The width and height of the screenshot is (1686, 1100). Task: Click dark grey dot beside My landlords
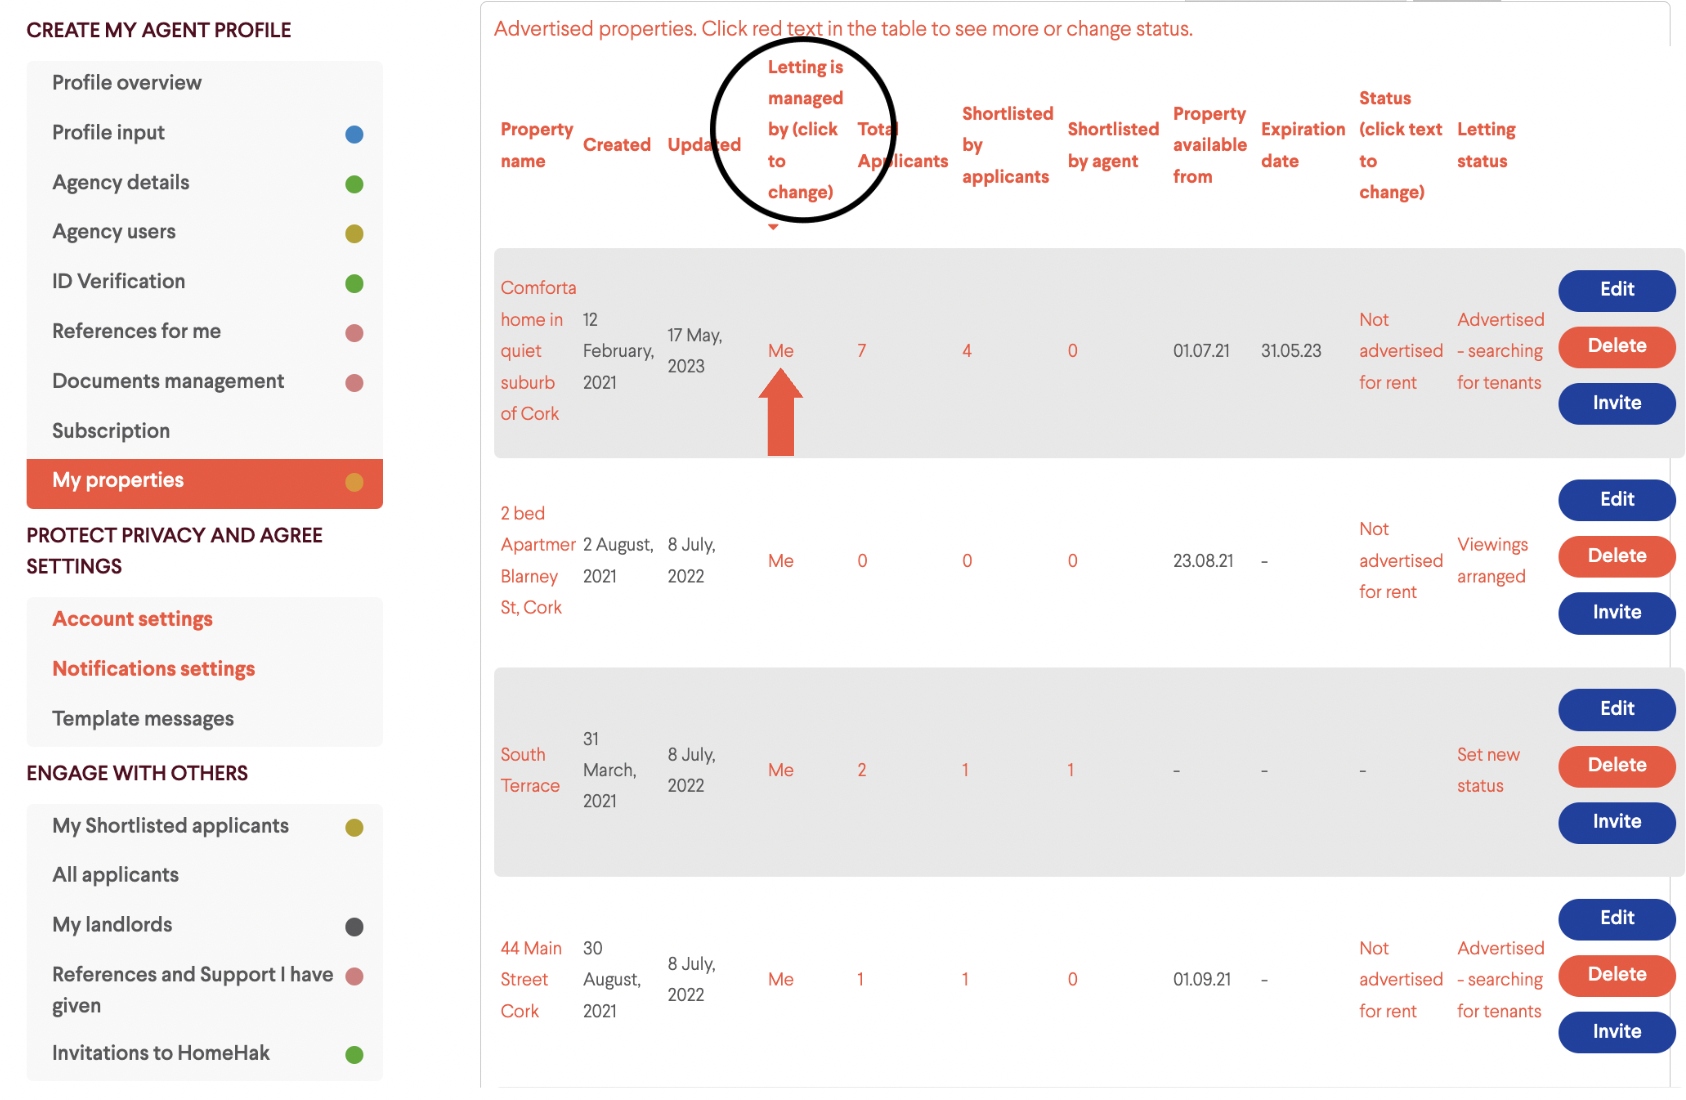354,927
